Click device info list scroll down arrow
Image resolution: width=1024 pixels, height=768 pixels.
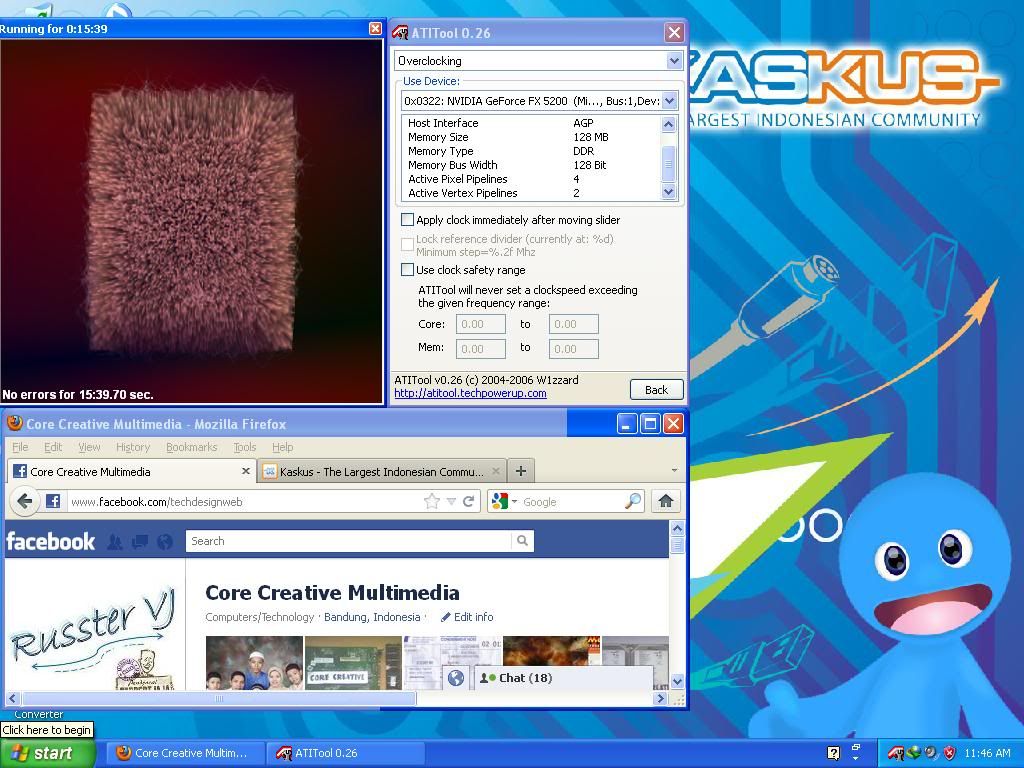(x=668, y=191)
